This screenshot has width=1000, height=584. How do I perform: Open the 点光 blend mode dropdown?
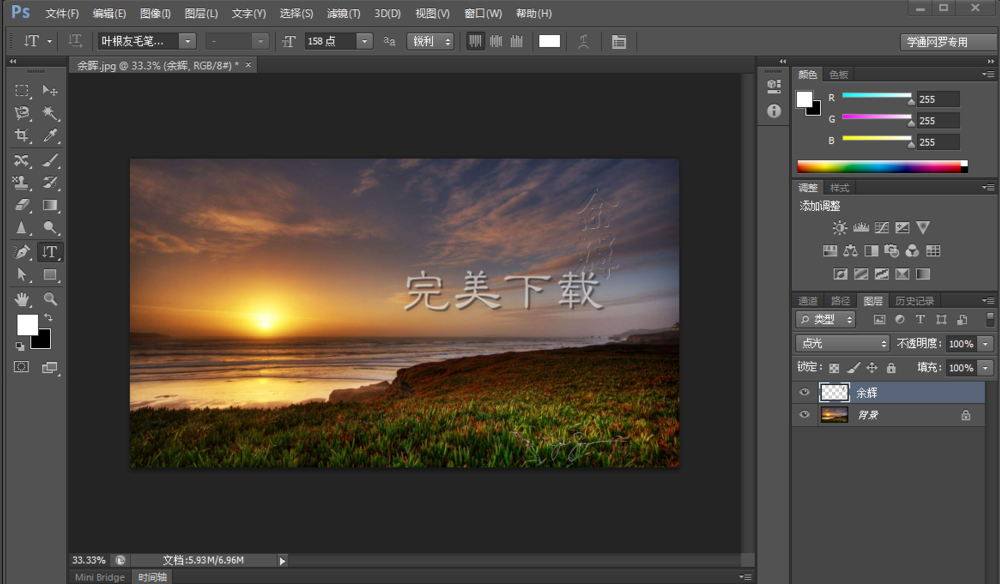[842, 343]
